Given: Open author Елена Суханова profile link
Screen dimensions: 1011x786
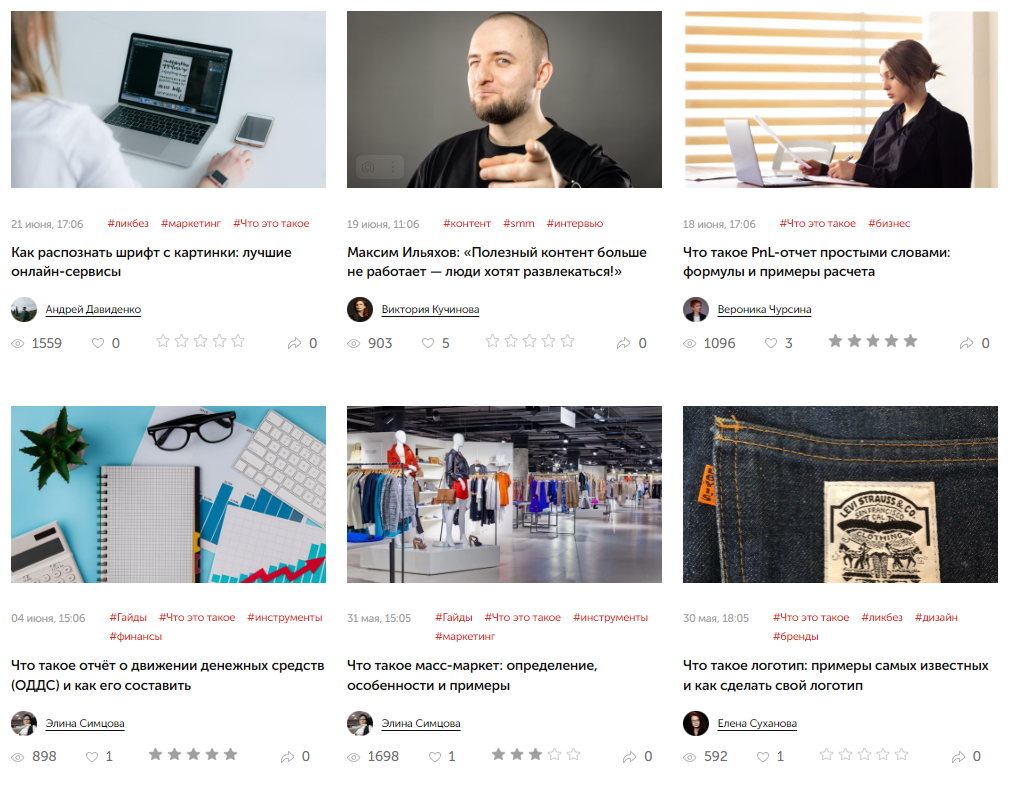Looking at the screenshot, I should tap(757, 723).
